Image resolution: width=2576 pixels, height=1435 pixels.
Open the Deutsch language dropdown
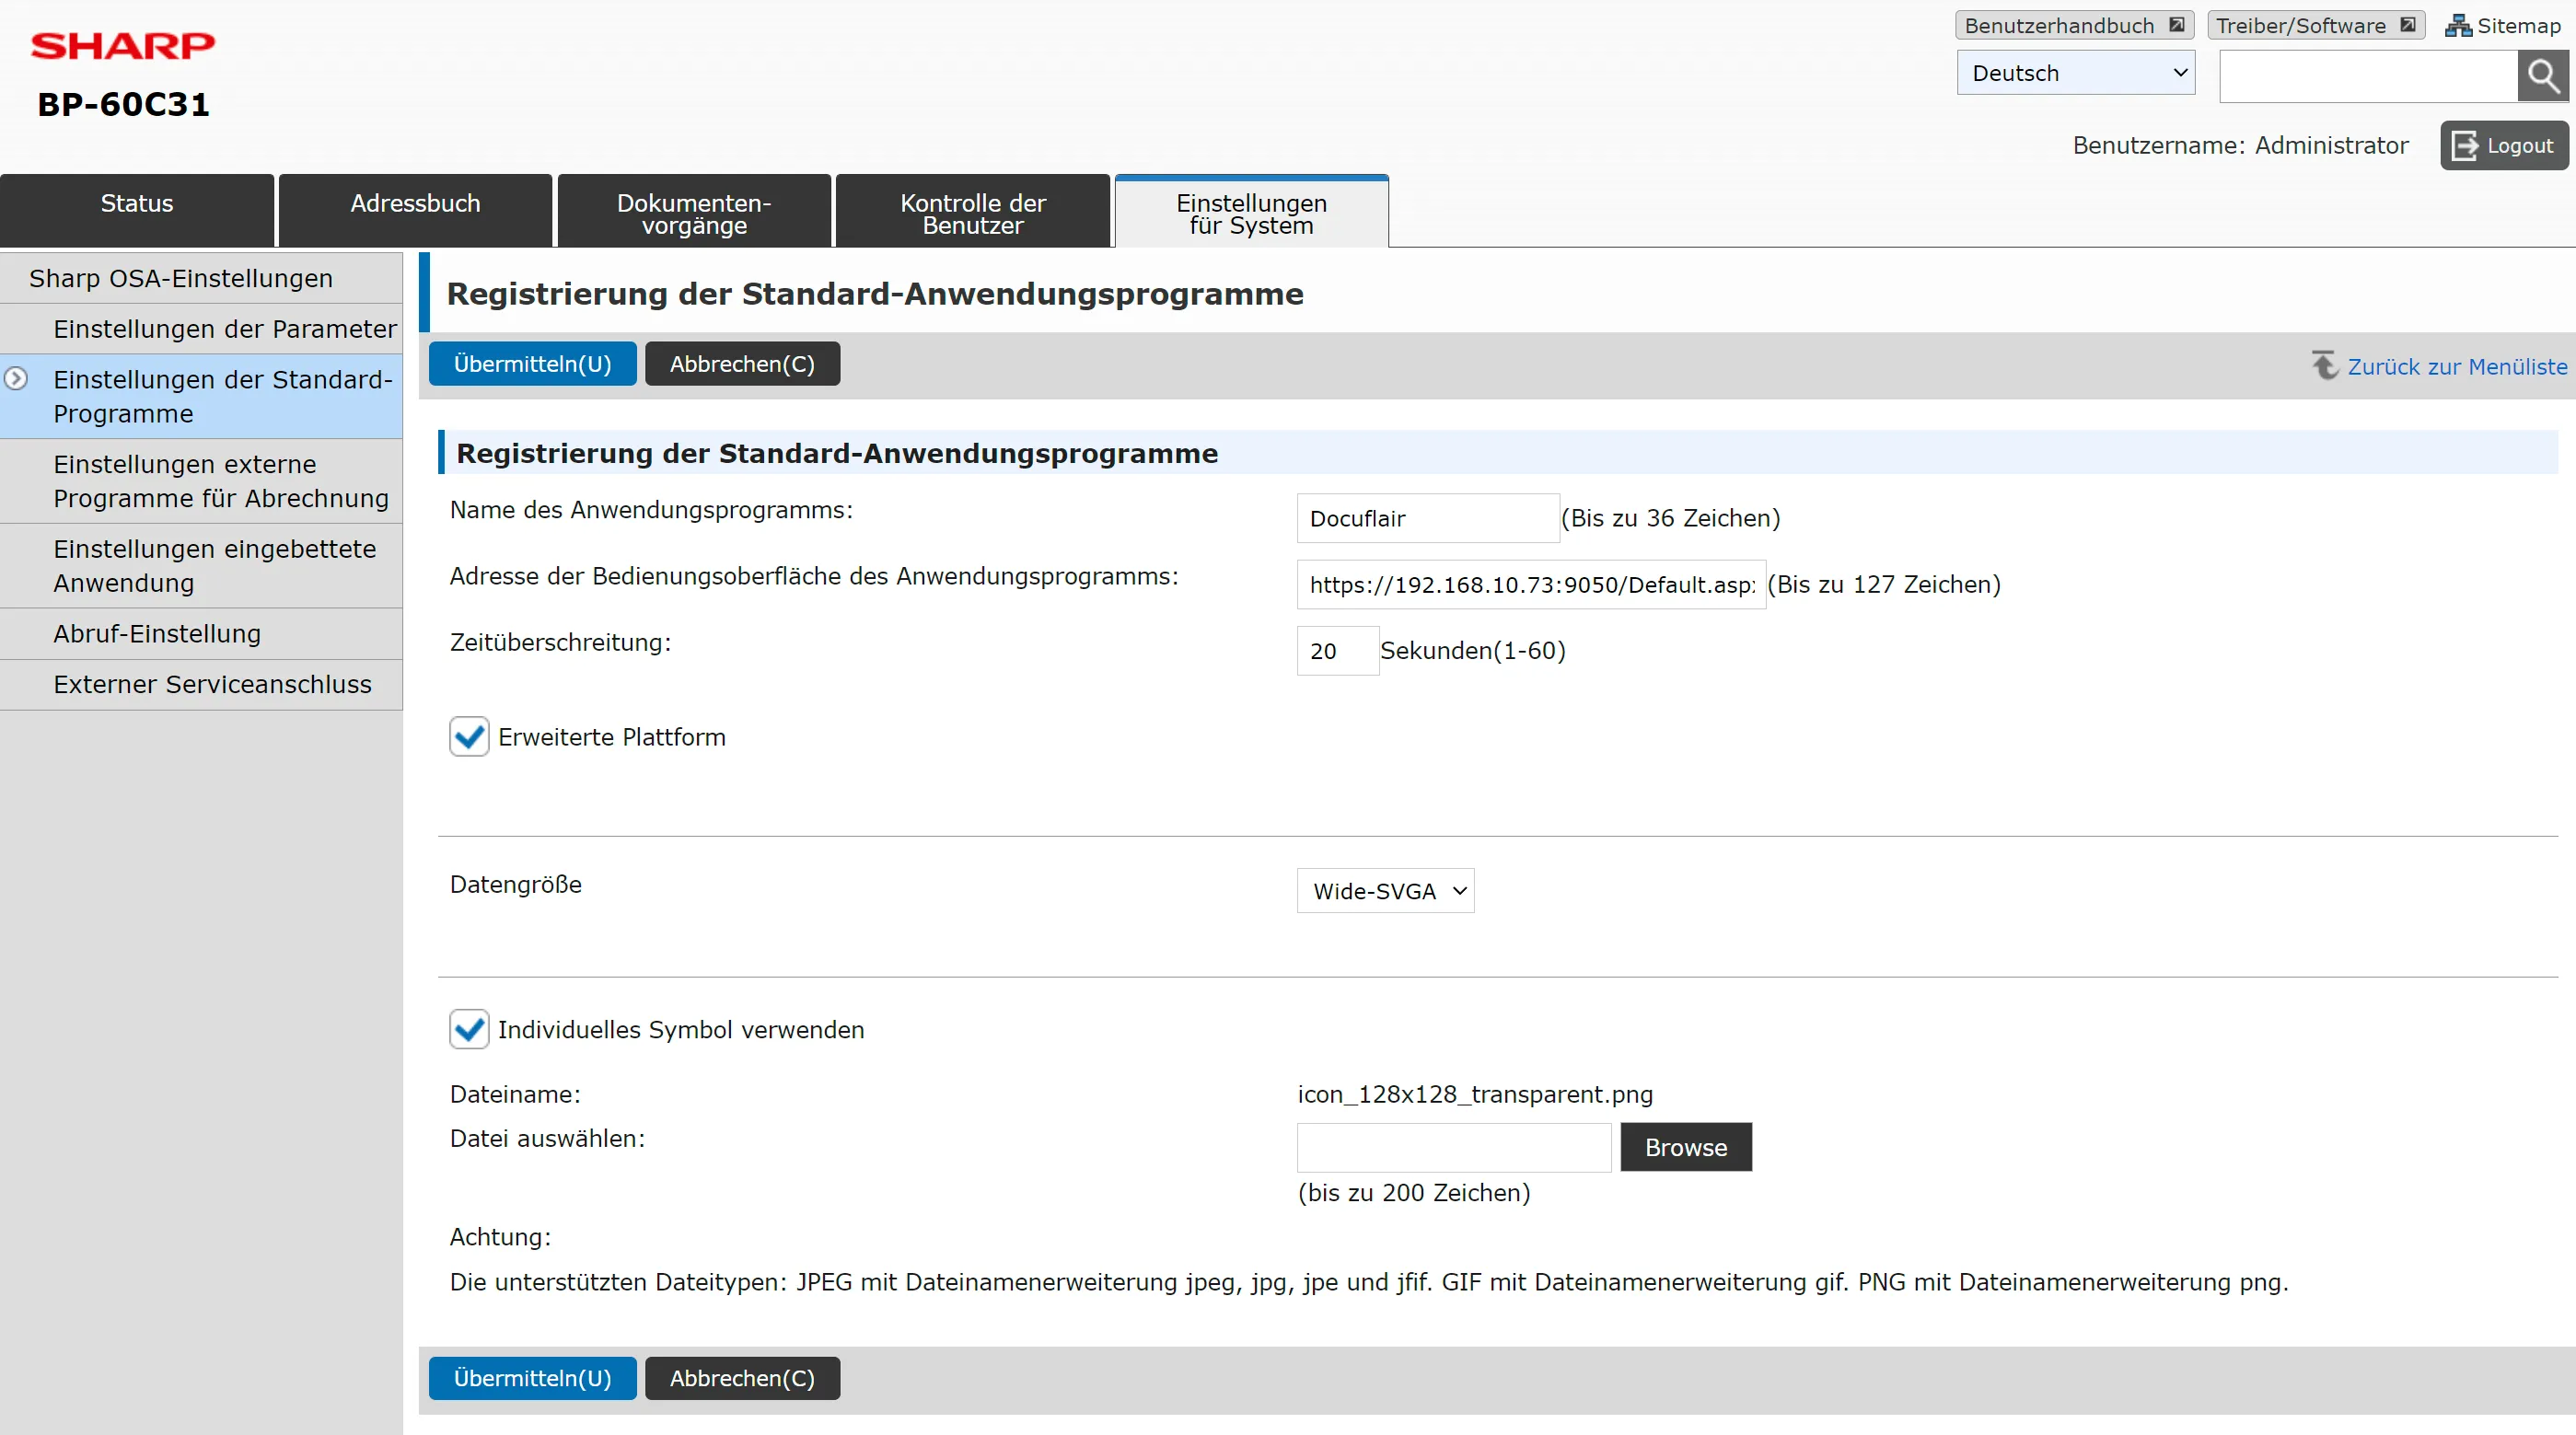click(2075, 73)
